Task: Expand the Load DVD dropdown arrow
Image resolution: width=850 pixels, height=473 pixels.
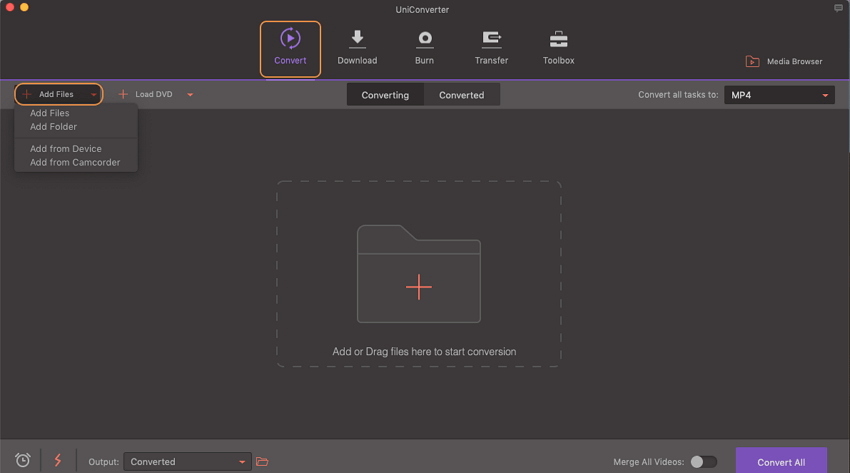Action: tap(190, 95)
